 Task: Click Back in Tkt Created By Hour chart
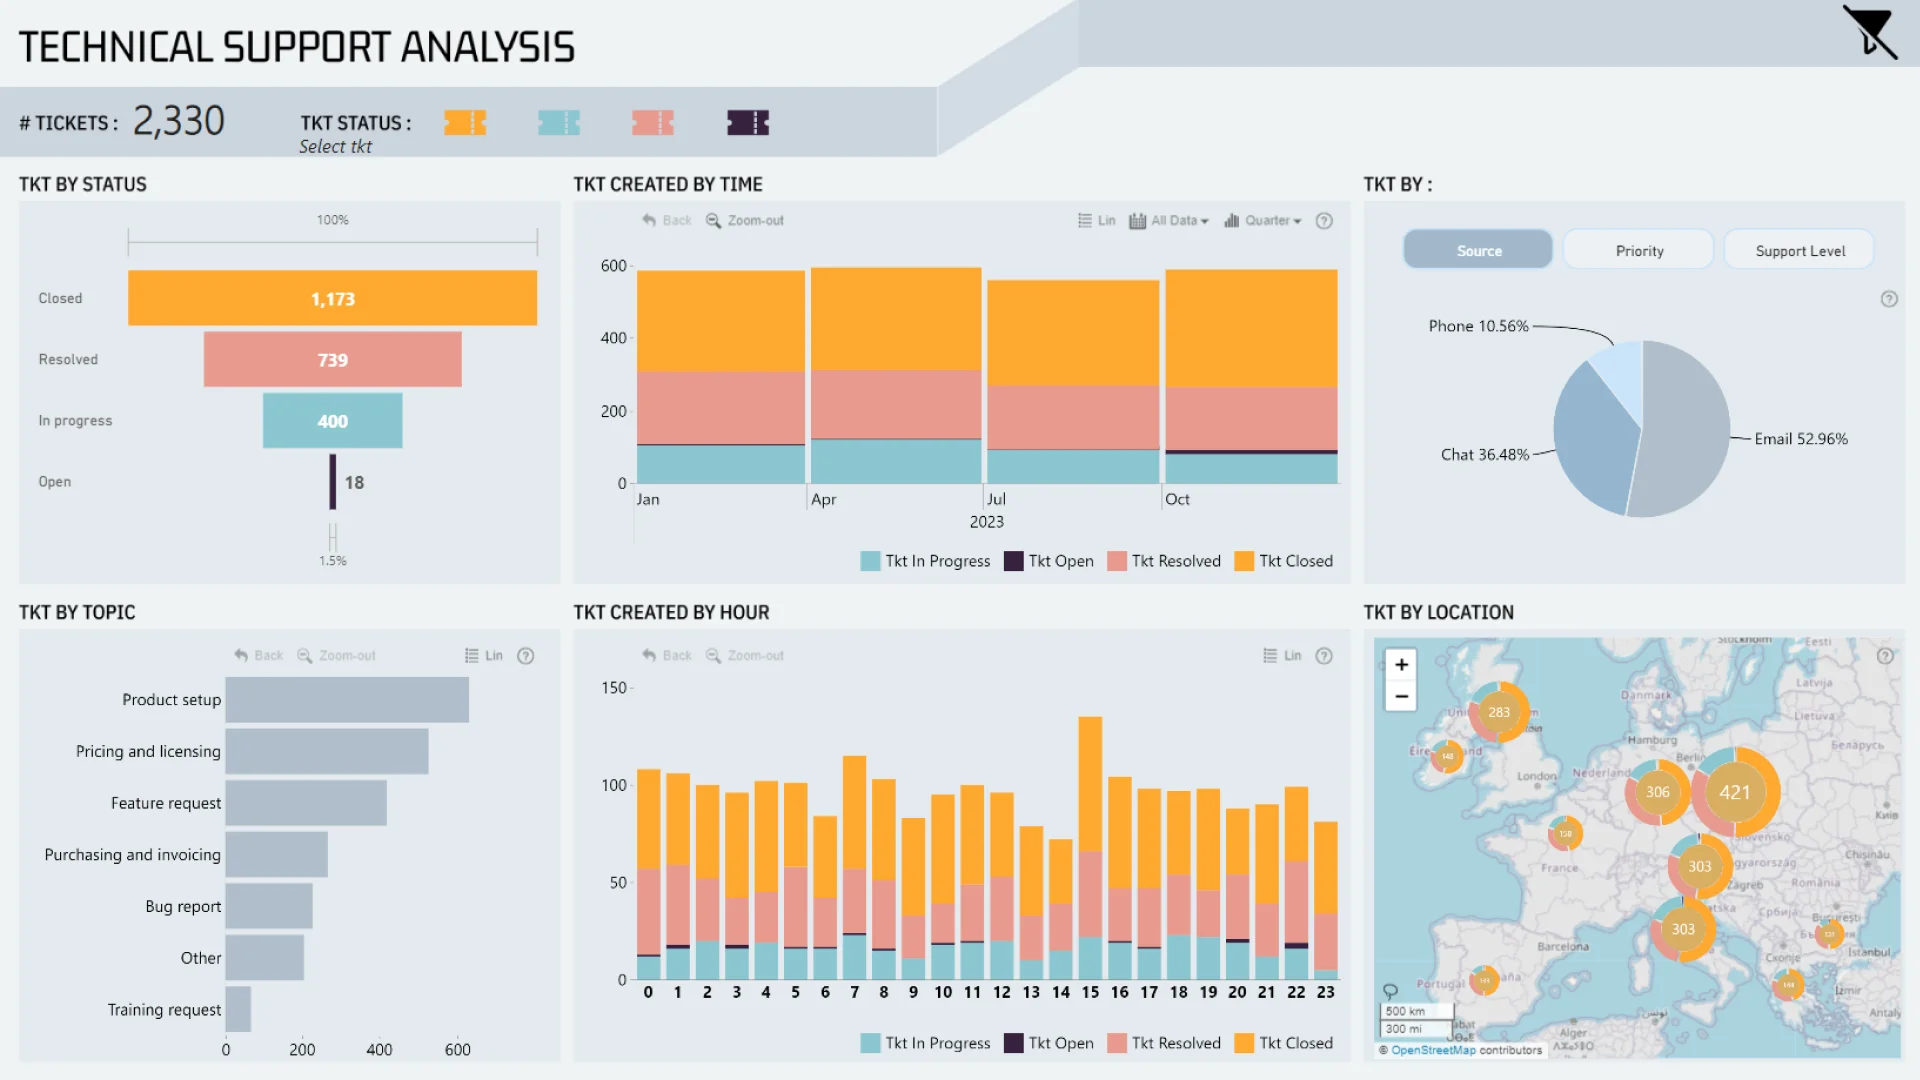667,655
